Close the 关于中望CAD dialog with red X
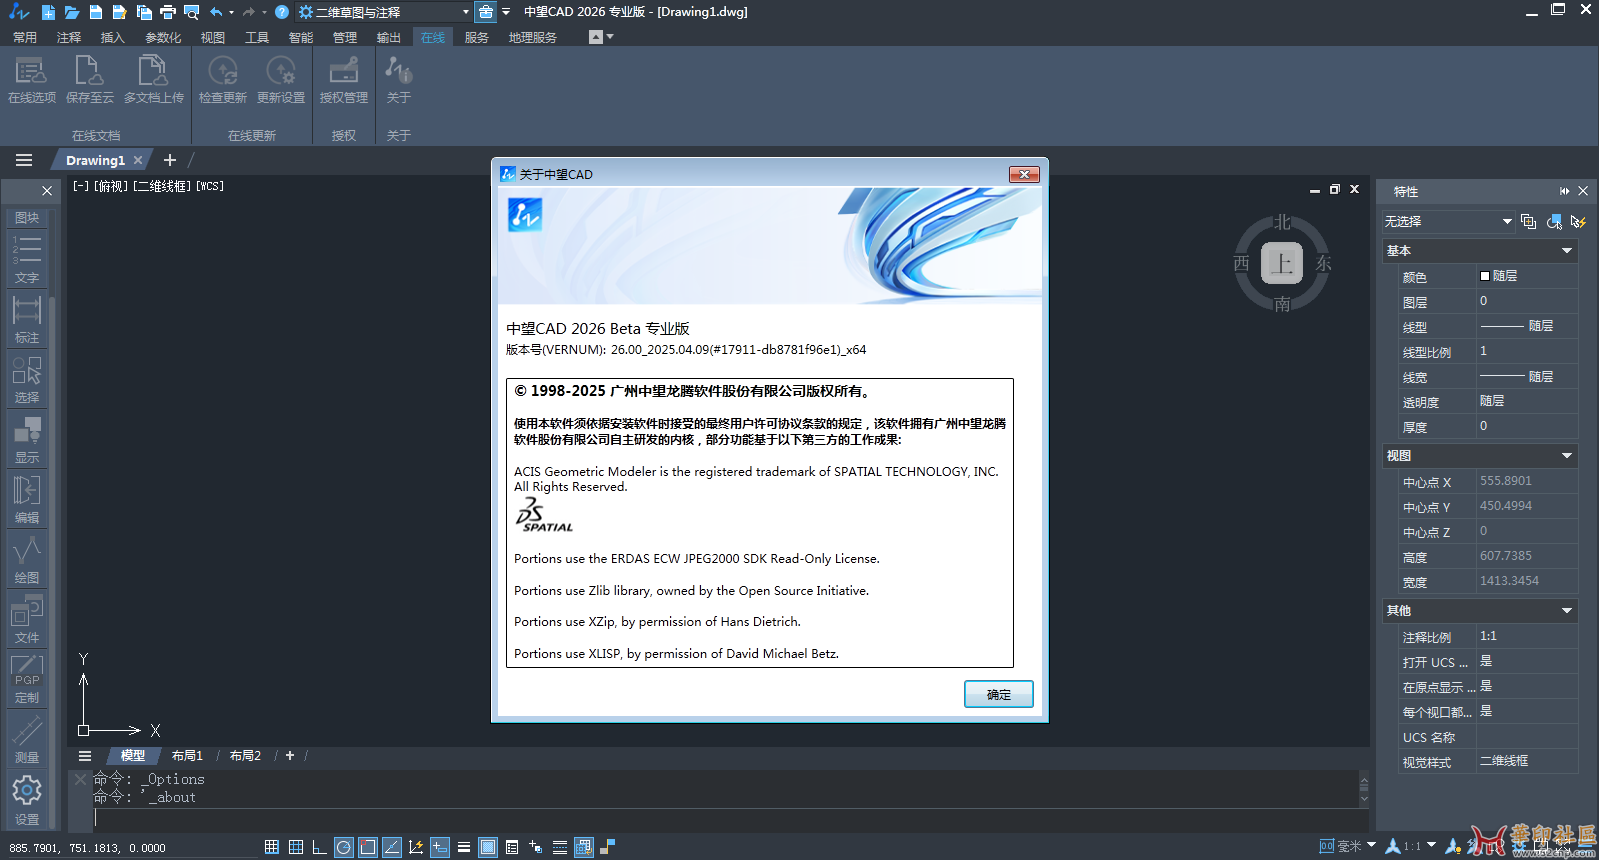 click(x=1024, y=174)
